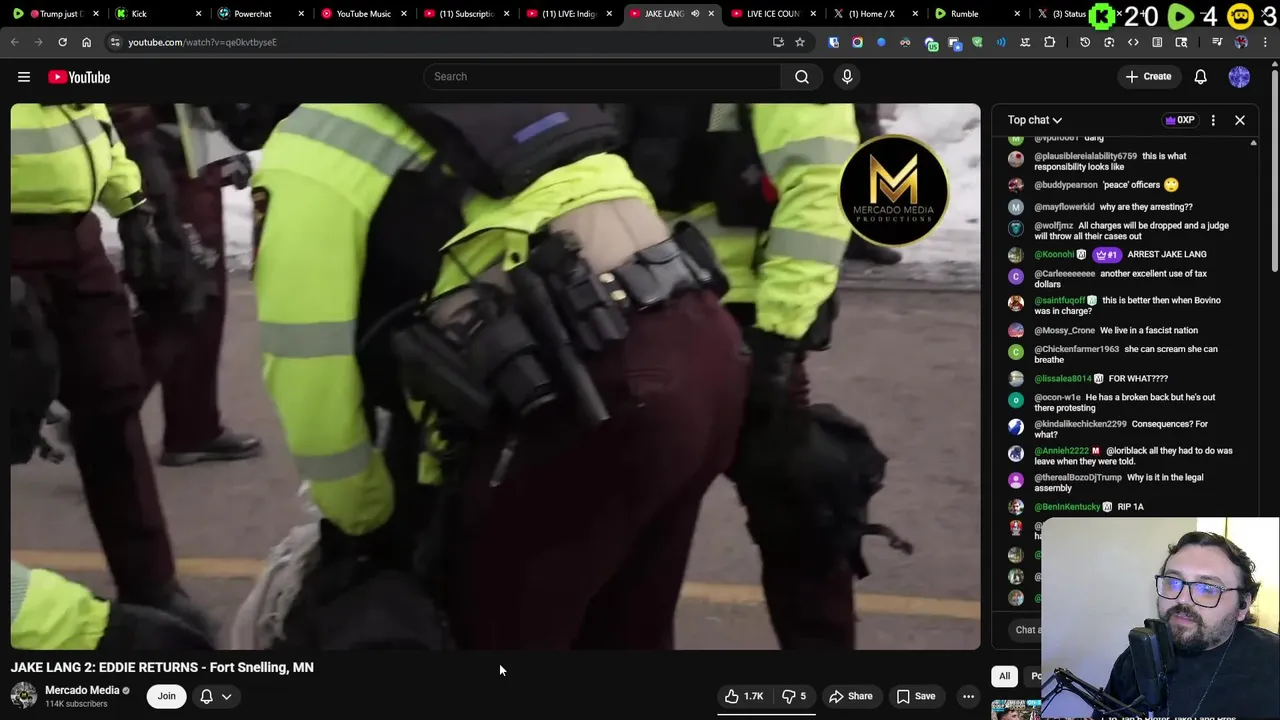Bookmark this page with the star
This screenshot has height=720, width=1280.
click(800, 42)
